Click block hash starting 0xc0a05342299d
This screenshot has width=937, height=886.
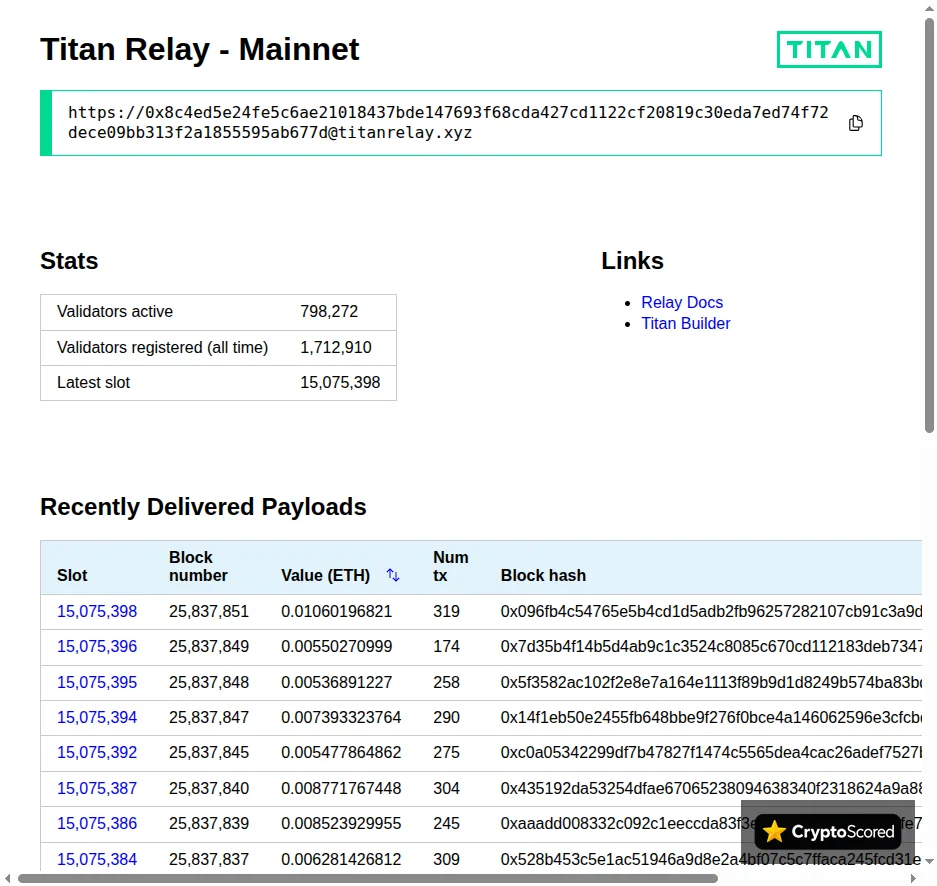point(711,752)
